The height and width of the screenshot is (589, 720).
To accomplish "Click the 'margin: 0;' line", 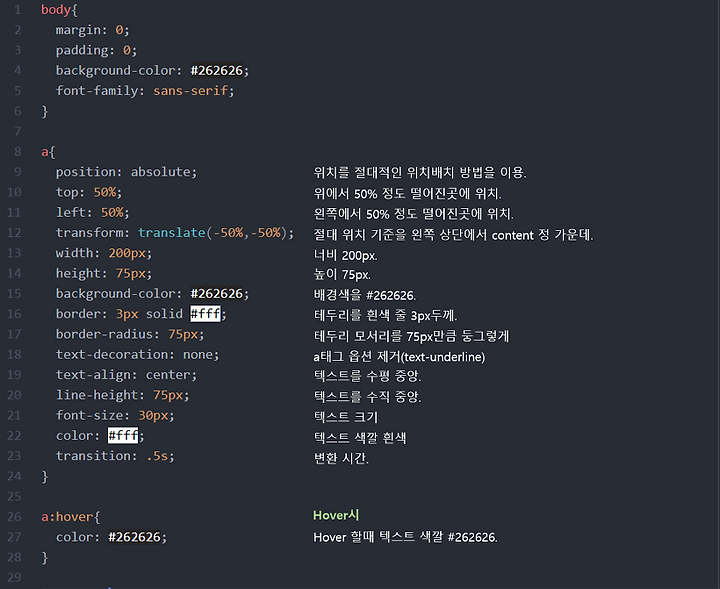I will [x=93, y=30].
